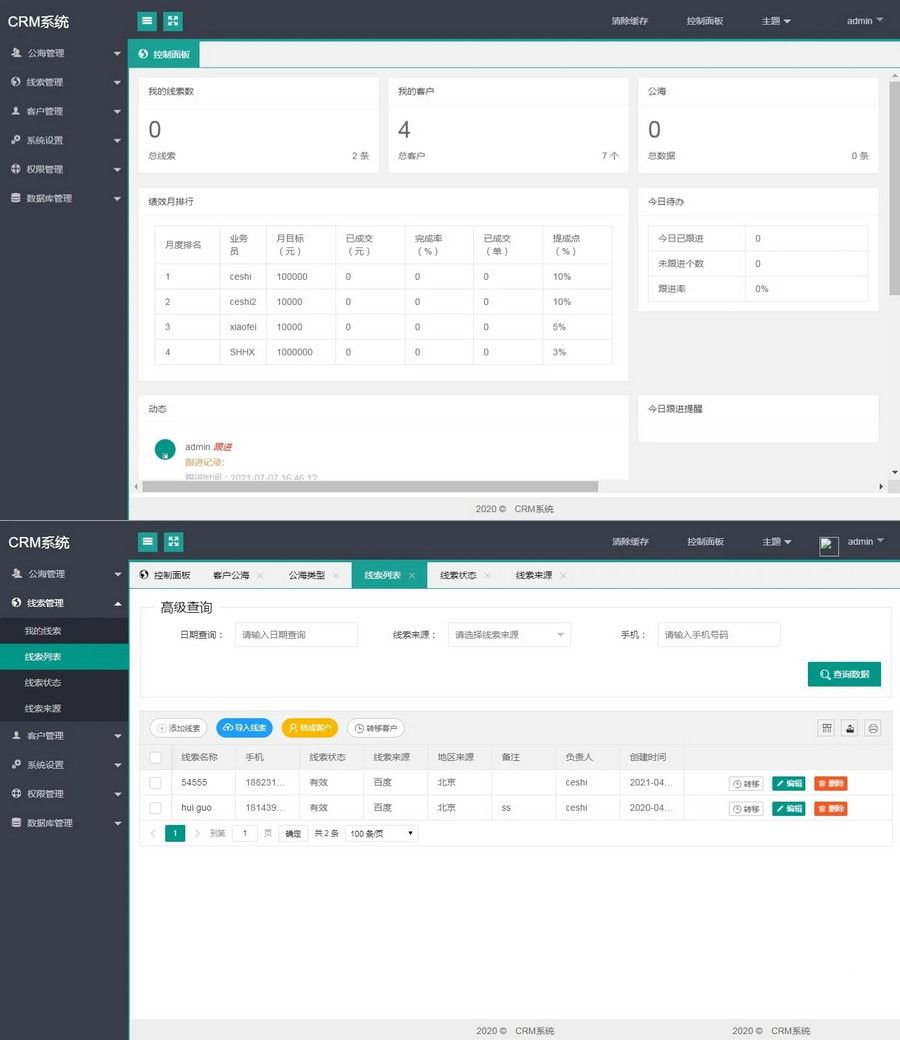900x1040 pixels.
Task: Click the 转移 icon on the 54555 row
Action: (746, 783)
